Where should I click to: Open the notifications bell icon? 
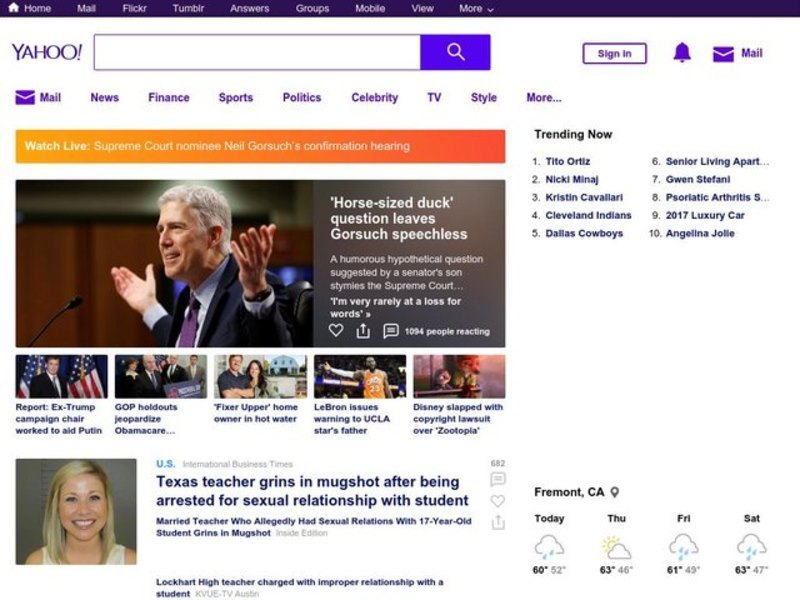point(682,53)
